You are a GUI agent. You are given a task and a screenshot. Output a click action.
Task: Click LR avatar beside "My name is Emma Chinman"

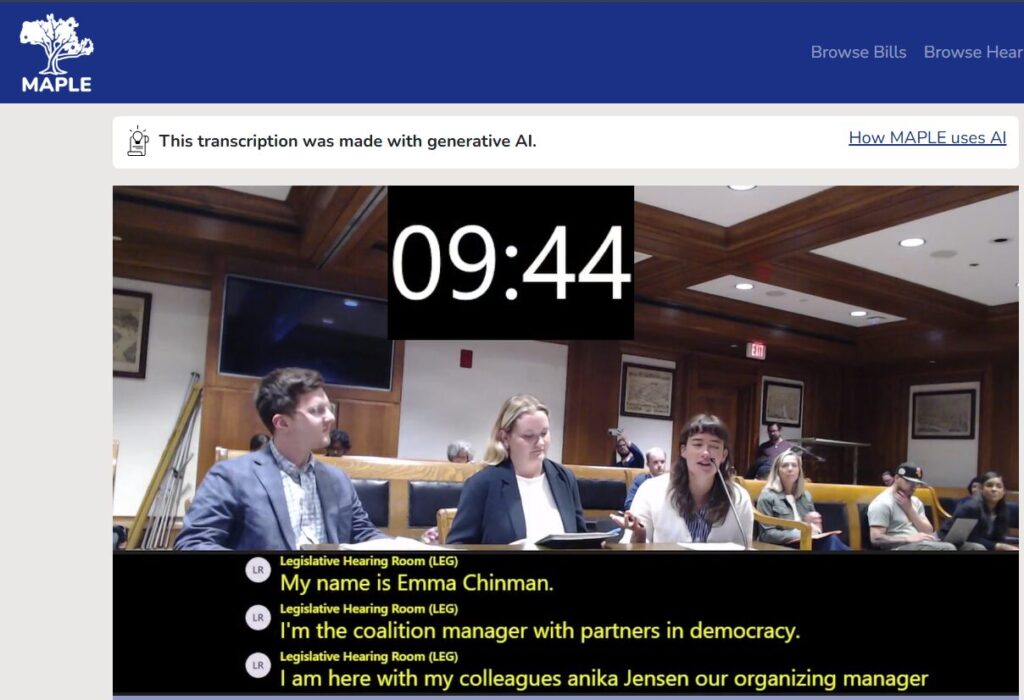click(258, 570)
